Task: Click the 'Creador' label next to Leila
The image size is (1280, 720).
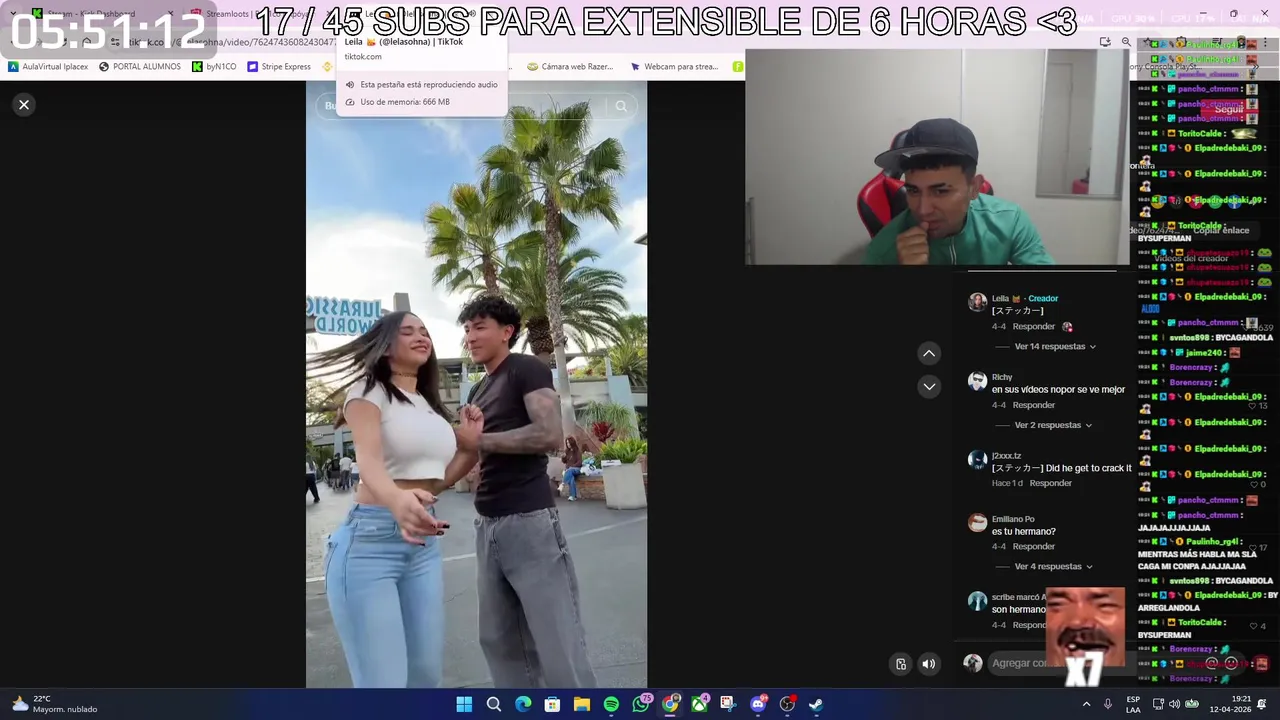Action: click(1043, 298)
